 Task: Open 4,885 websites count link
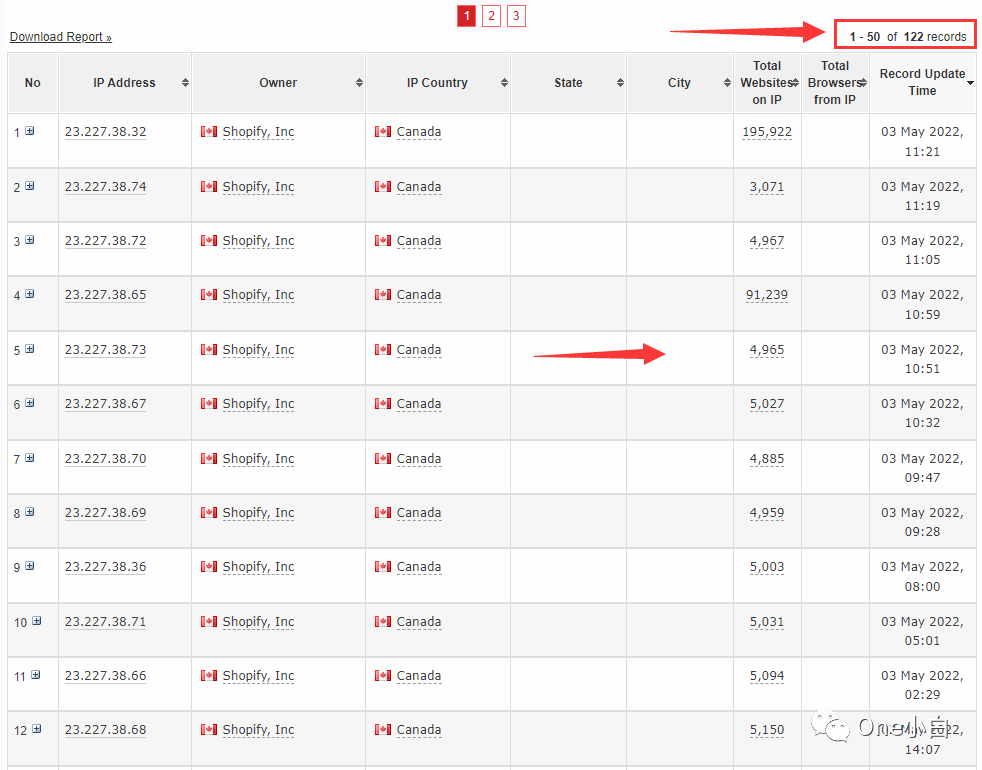(x=767, y=459)
